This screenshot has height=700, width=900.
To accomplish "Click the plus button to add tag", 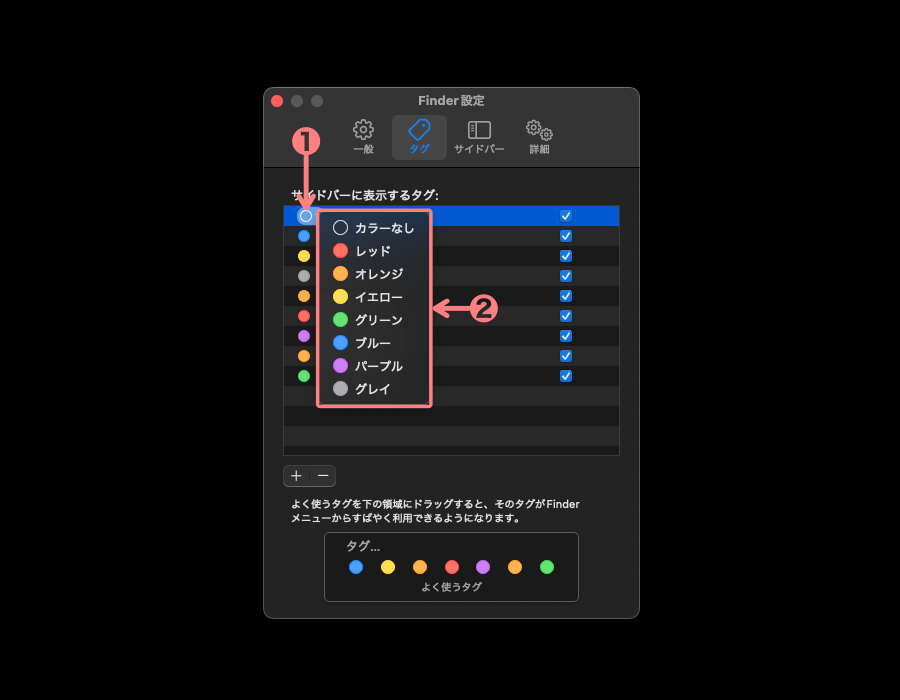I will 296,476.
